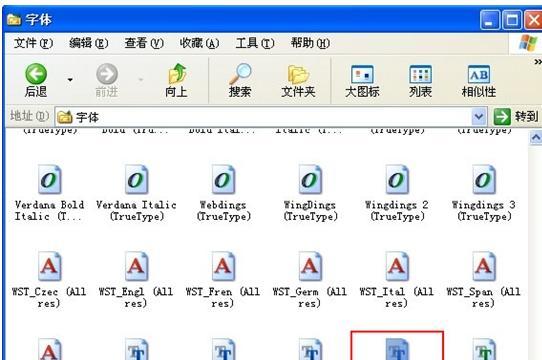This screenshot has height=360, width=542.
Task: Open the Back button history dropdown arrow
Action: tap(70, 80)
